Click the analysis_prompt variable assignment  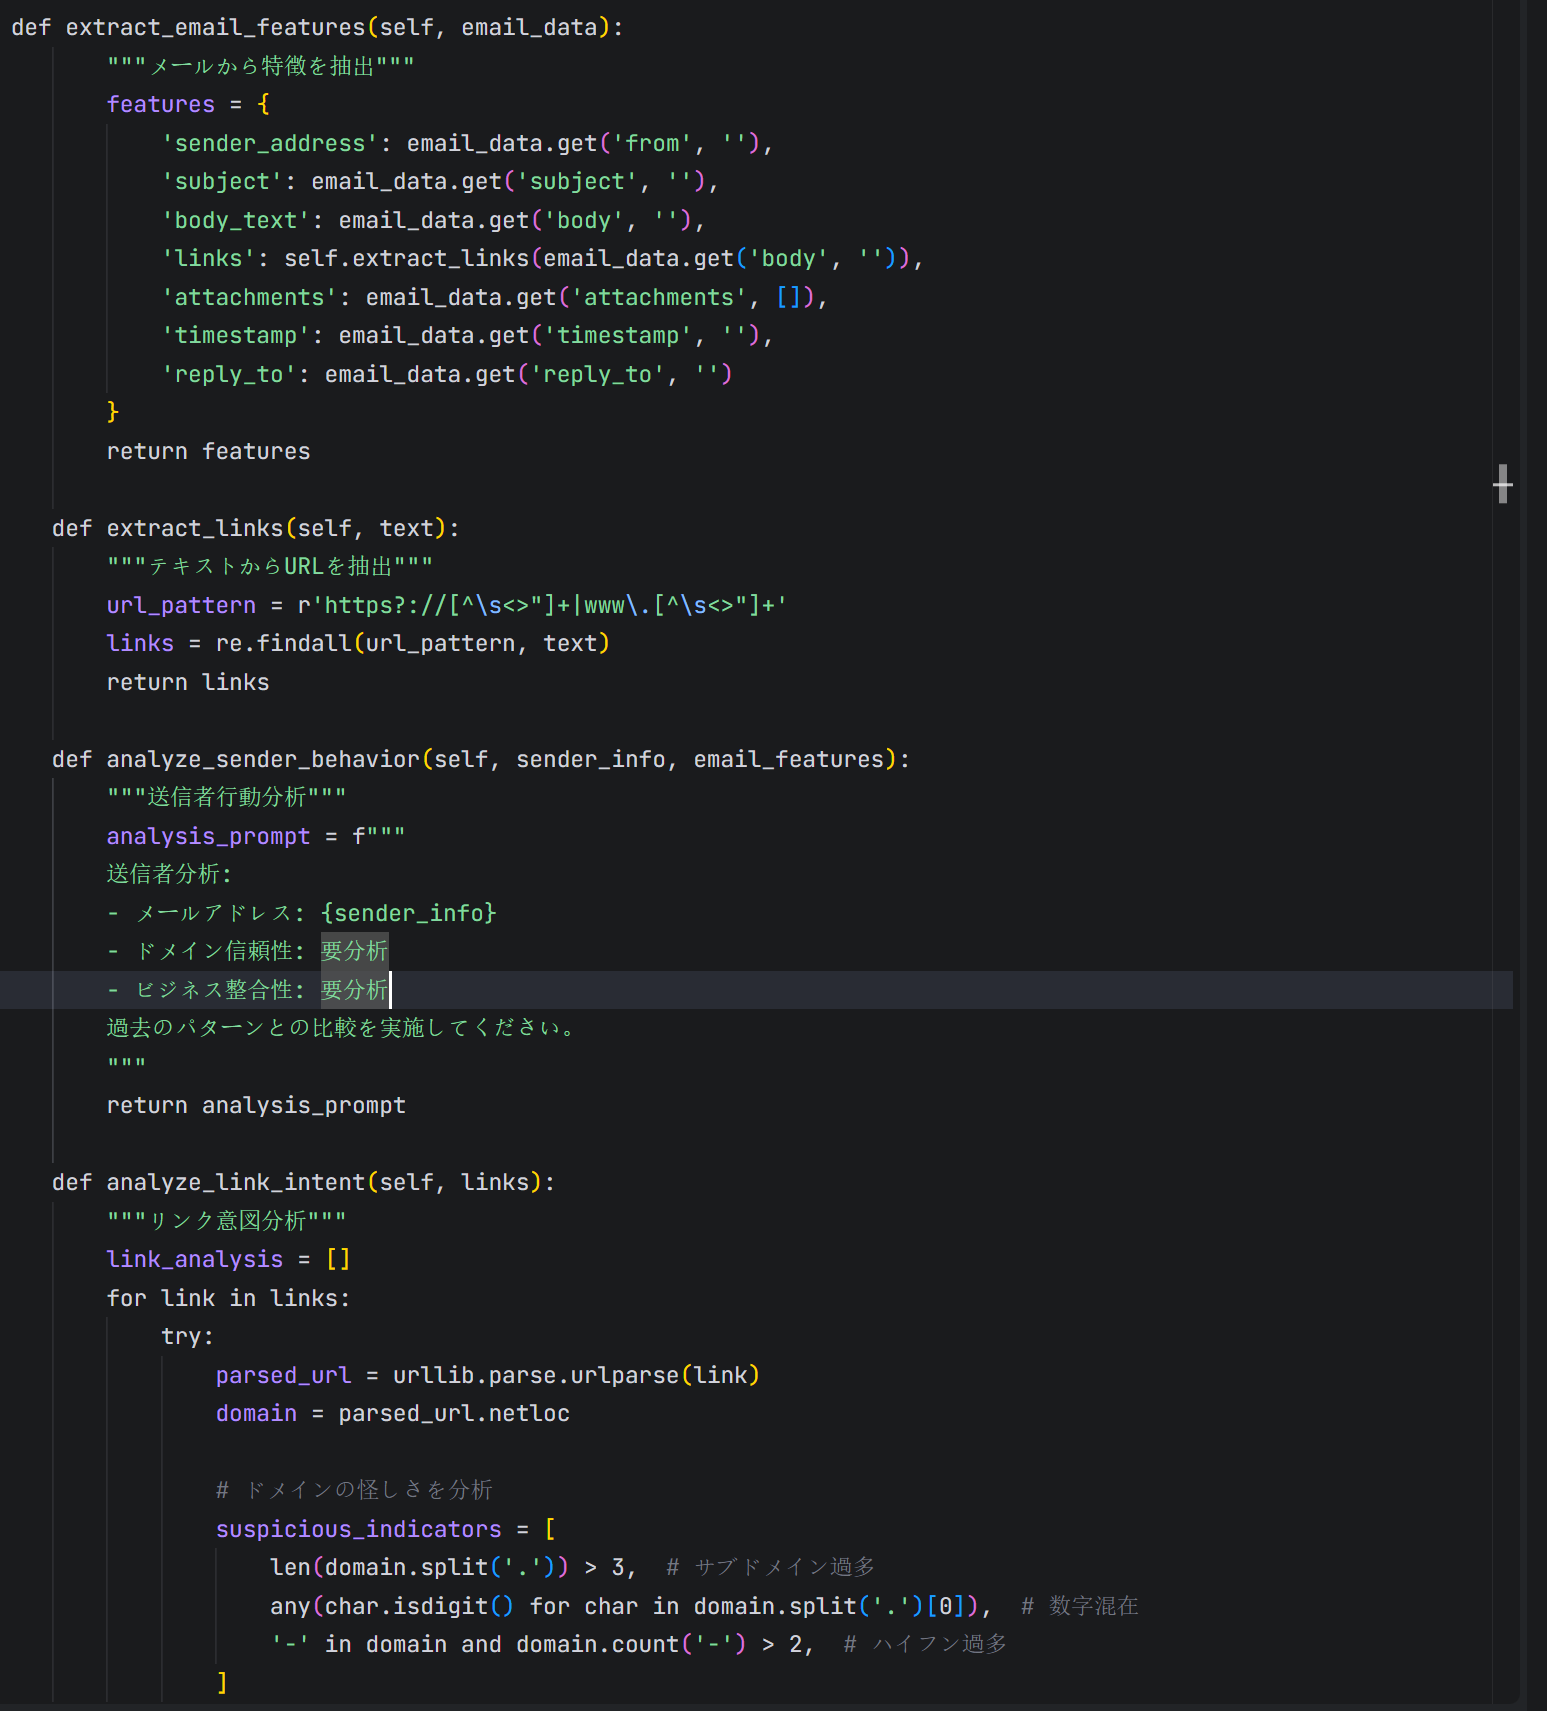pyautogui.click(x=208, y=836)
